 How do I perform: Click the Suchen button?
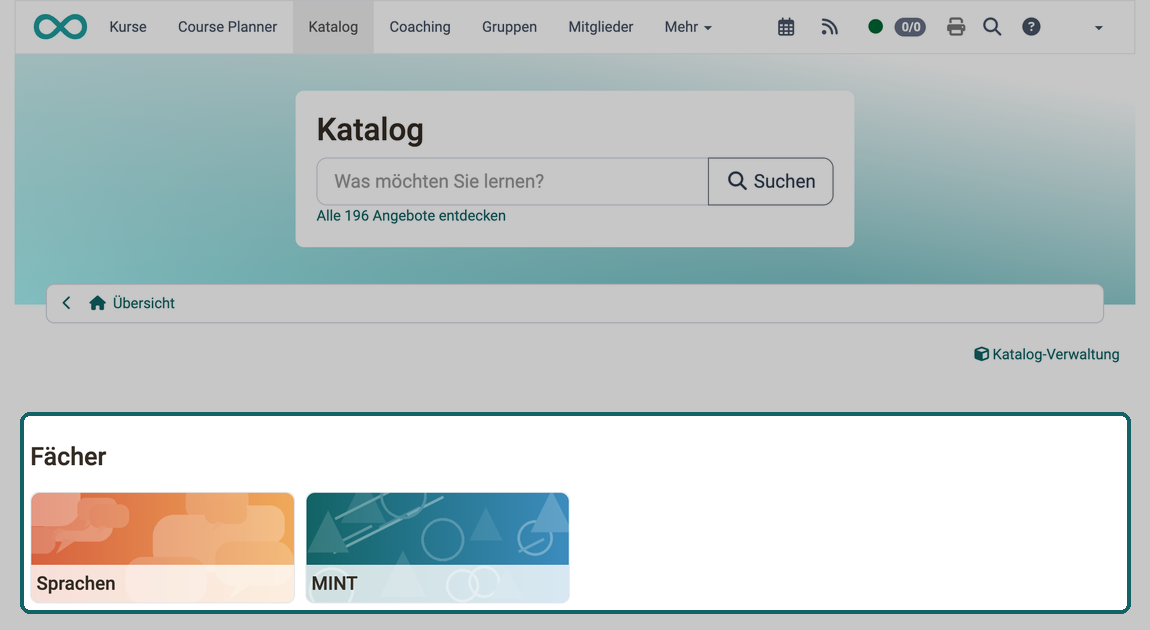(x=771, y=181)
